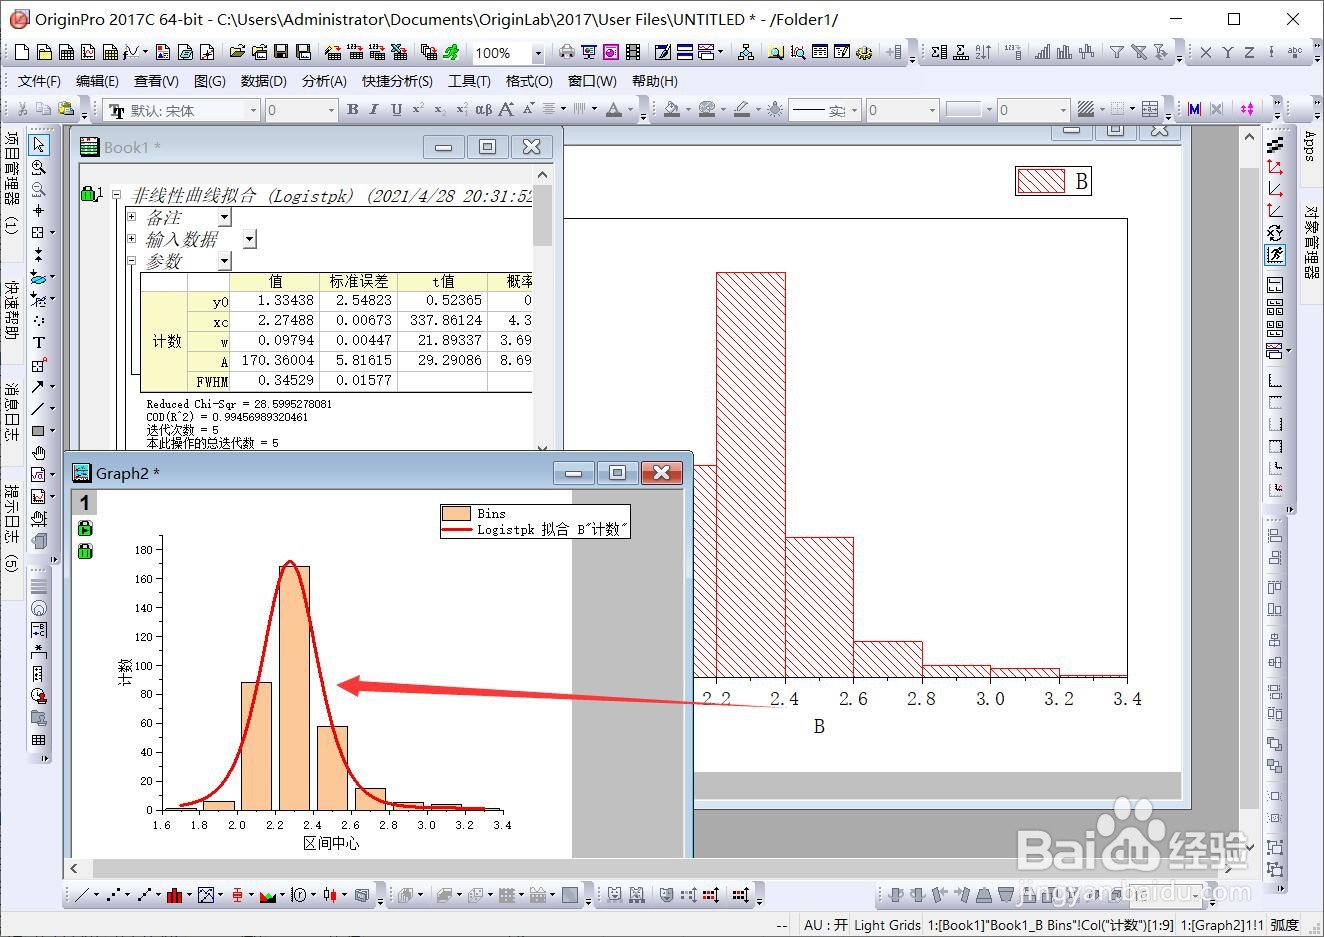This screenshot has width=1324, height=937.
Task: Set column as Y with the Y icon
Action: [1228, 53]
